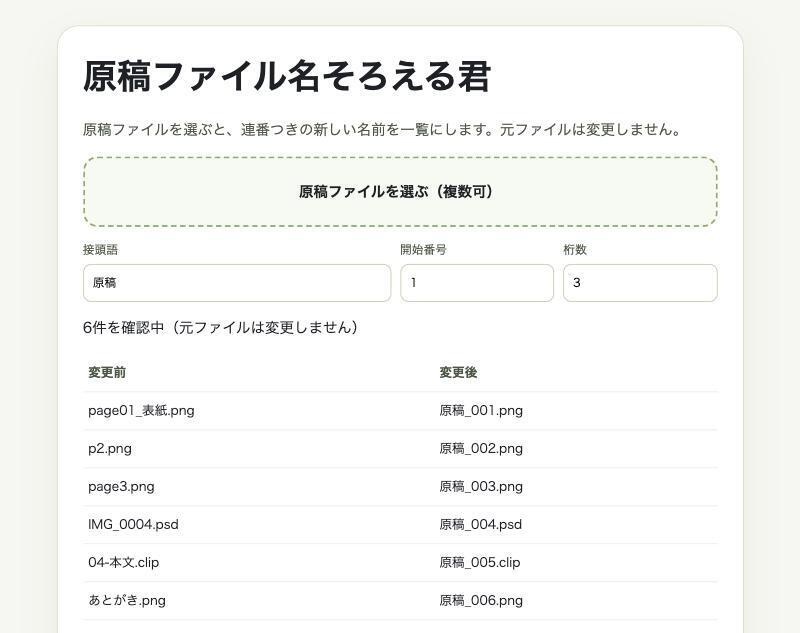This screenshot has height=633, width=800.
Task: Click the あとがき.png file name
Action: (x=127, y=600)
